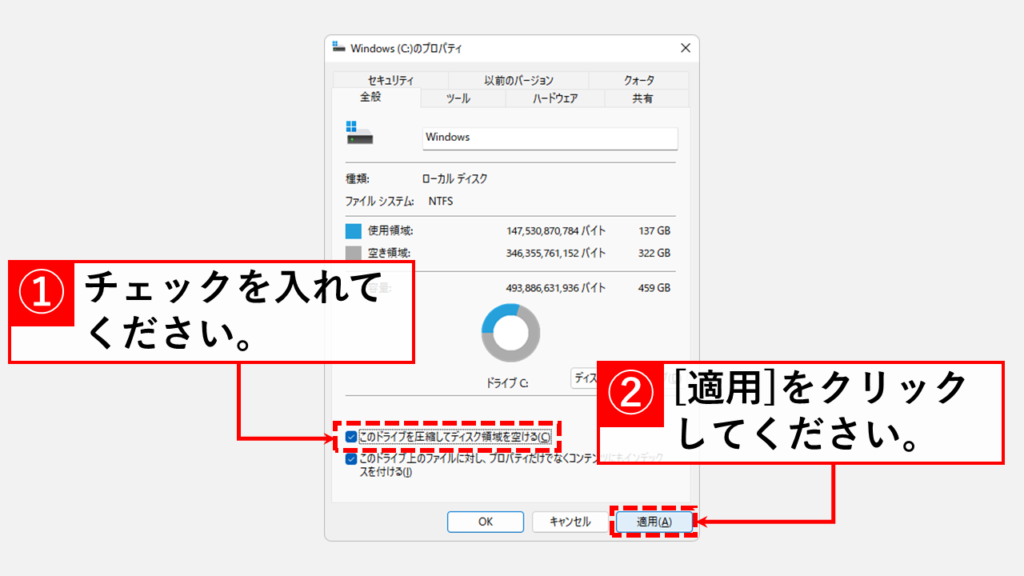Close the Windows (C:) properties dialog
Screen dimensions: 1024x576
click(x=685, y=48)
